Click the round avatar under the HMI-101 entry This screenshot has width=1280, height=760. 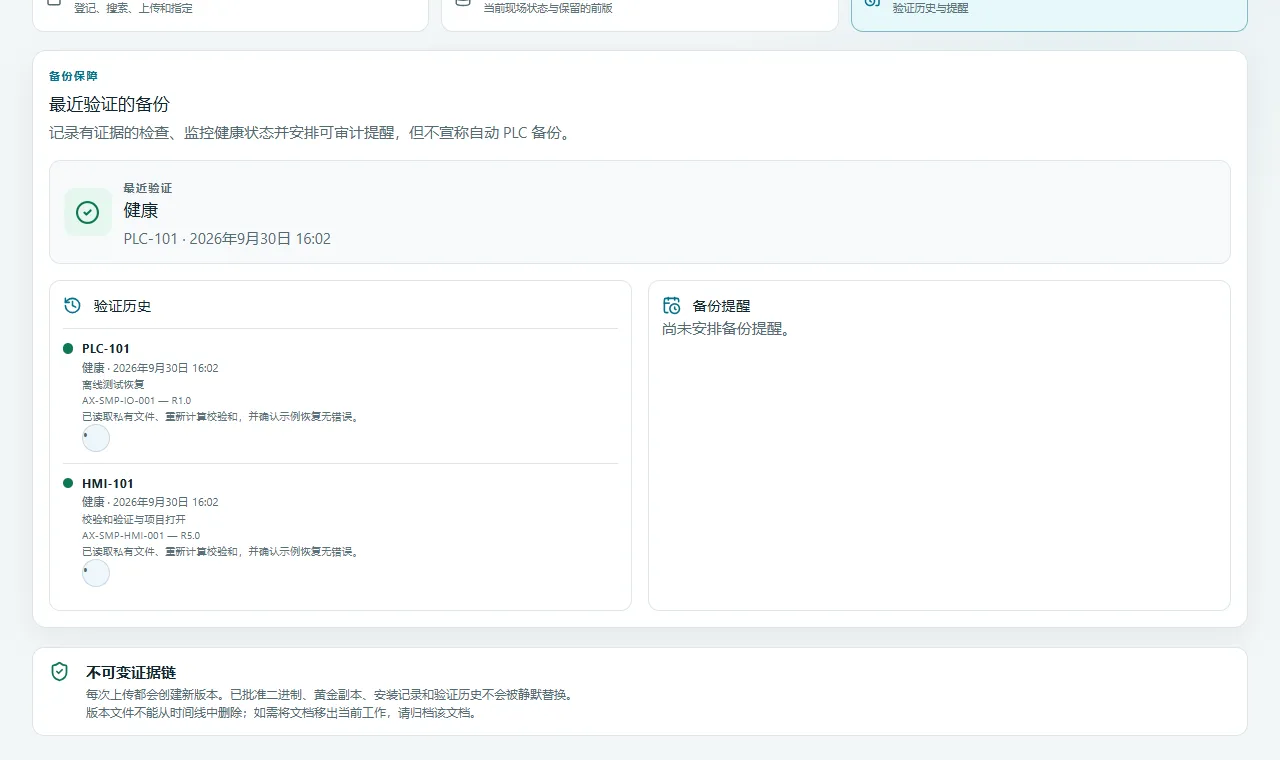(96, 573)
